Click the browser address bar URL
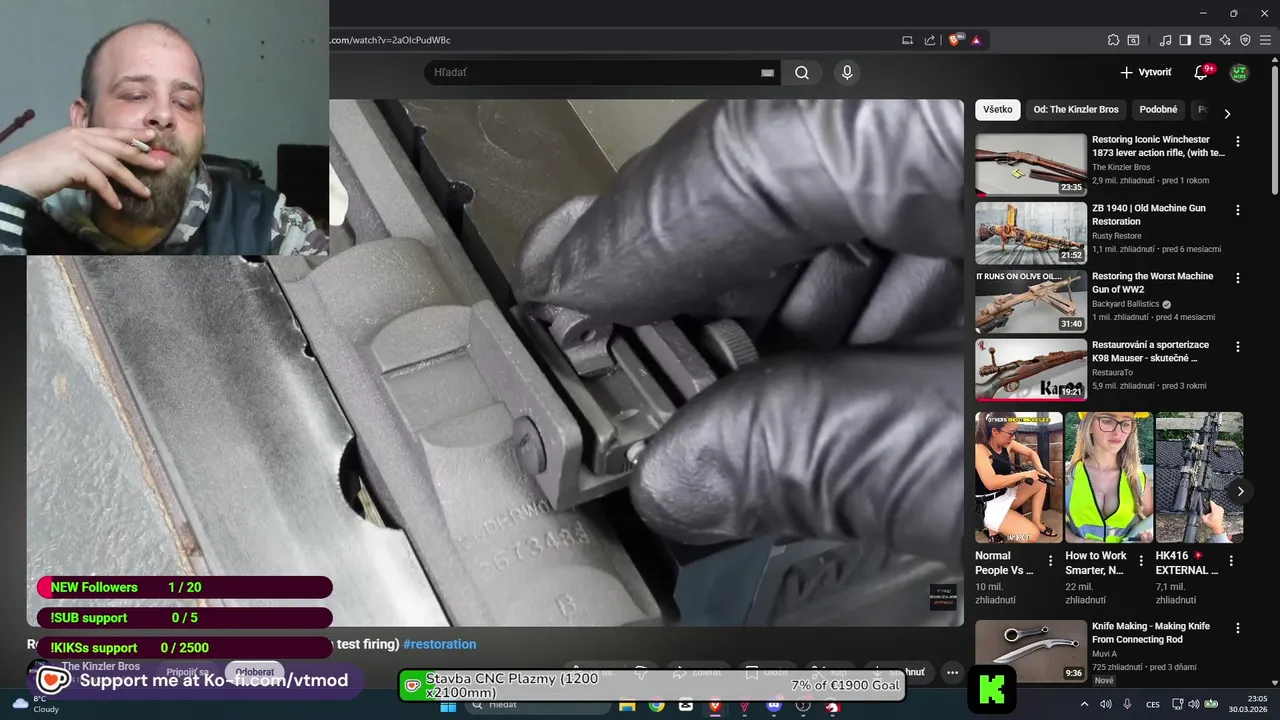 point(391,40)
